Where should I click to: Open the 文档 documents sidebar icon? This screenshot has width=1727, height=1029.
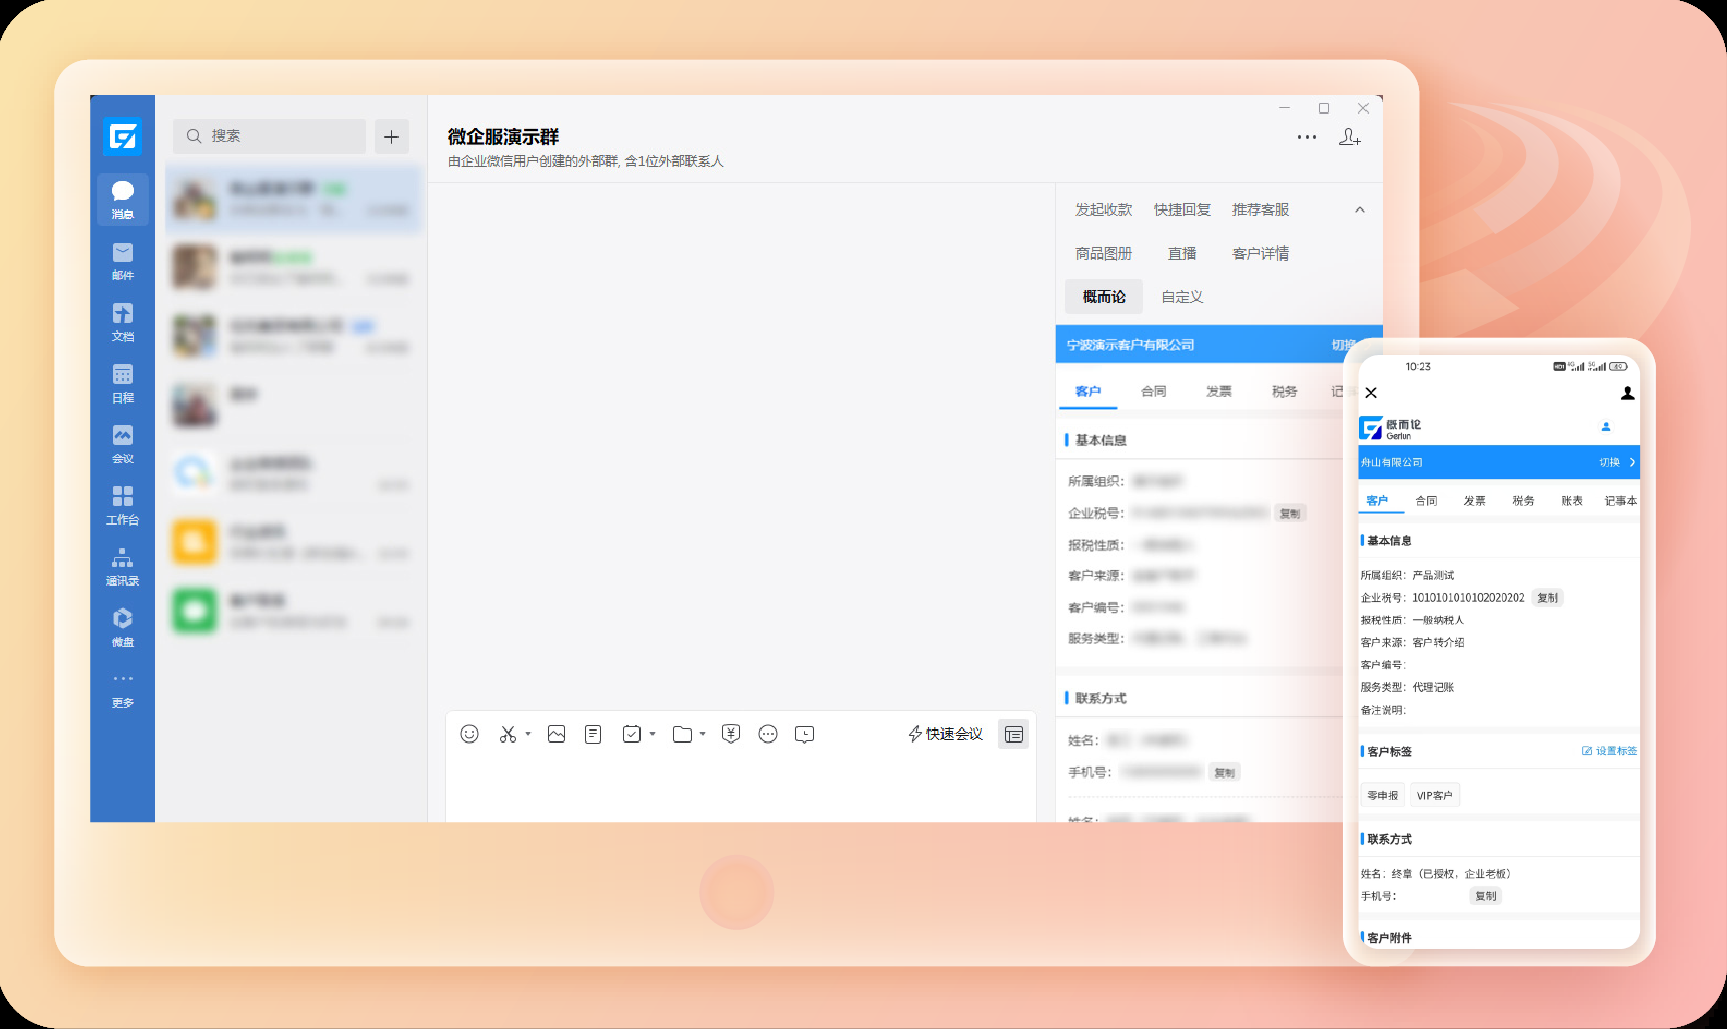(123, 322)
